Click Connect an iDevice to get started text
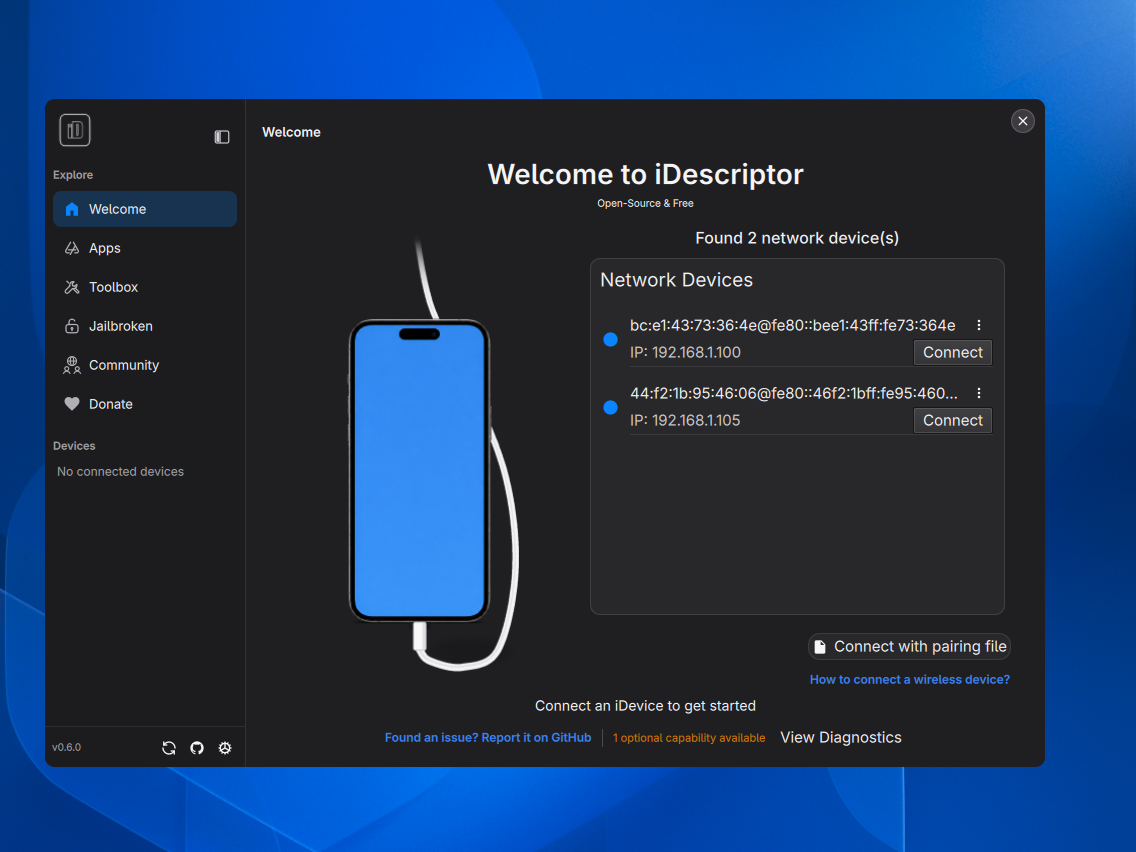1136x852 pixels. click(645, 706)
